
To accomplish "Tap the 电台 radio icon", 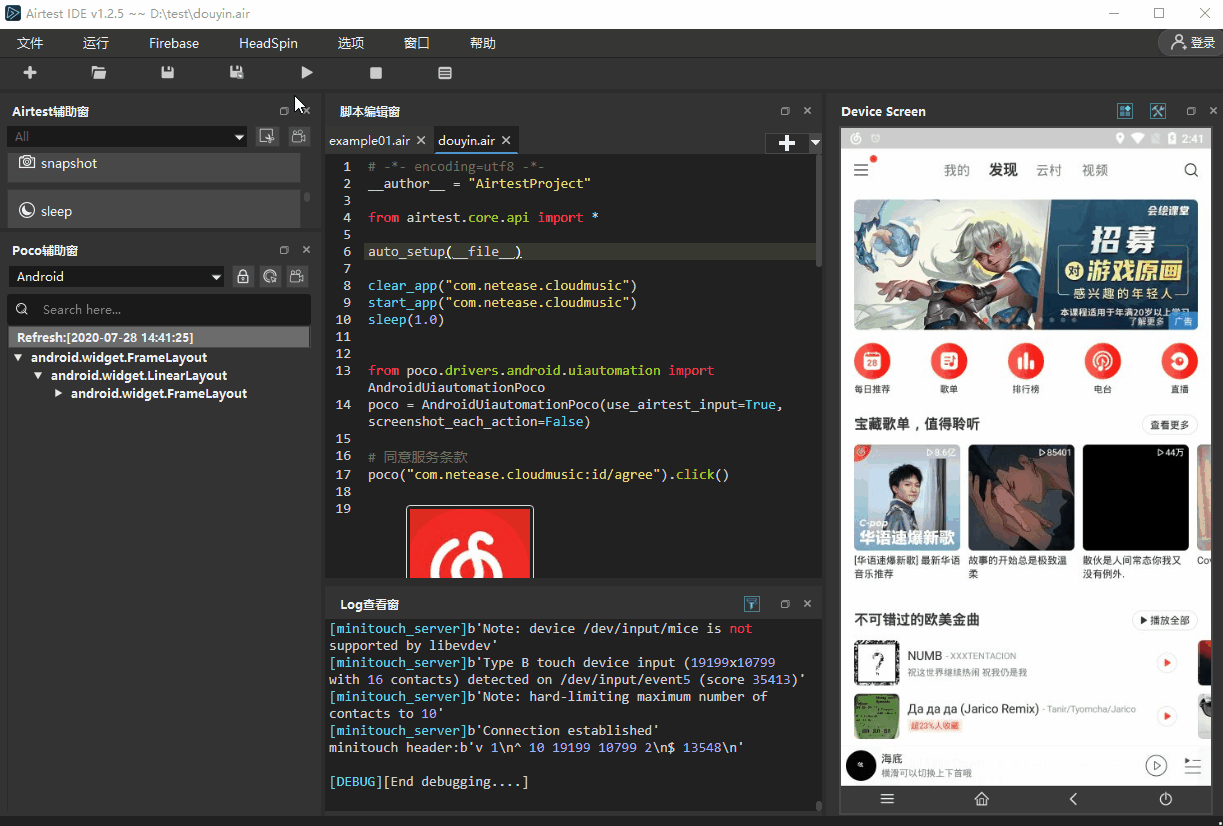I will tap(1103, 361).
